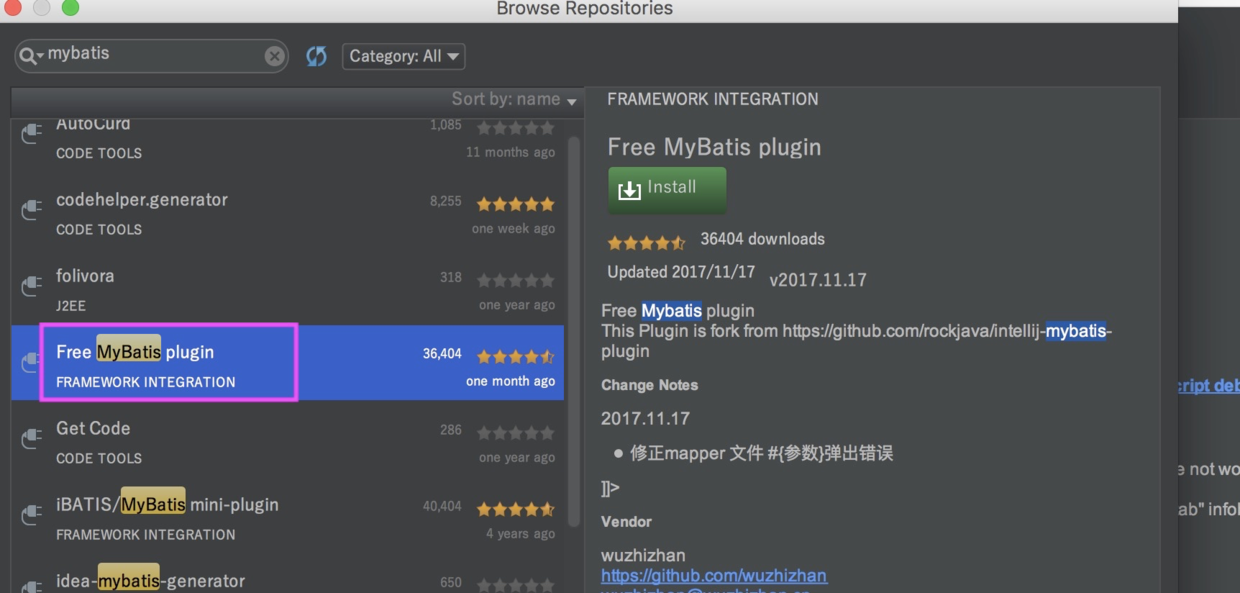The height and width of the screenshot is (593, 1240).
Task: Select the AutoCurd plugin row
Action: [x=287, y=139]
